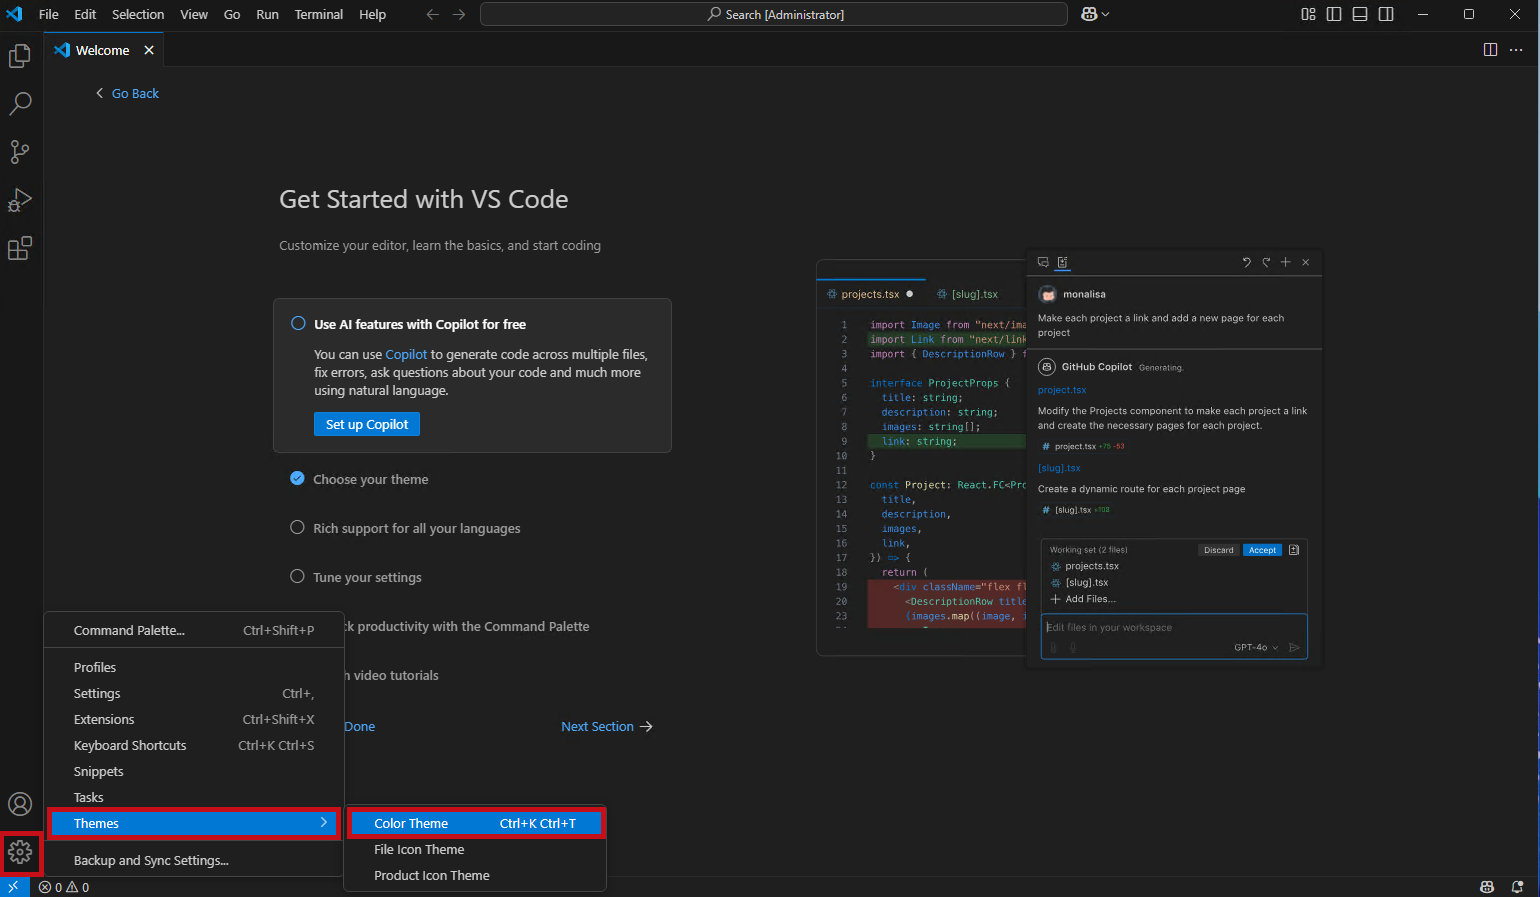1540x897 pixels.
Task: Toggle the 'Choose your theme' step checkmark
Action: pyautogui.click(x=297, y=478)
